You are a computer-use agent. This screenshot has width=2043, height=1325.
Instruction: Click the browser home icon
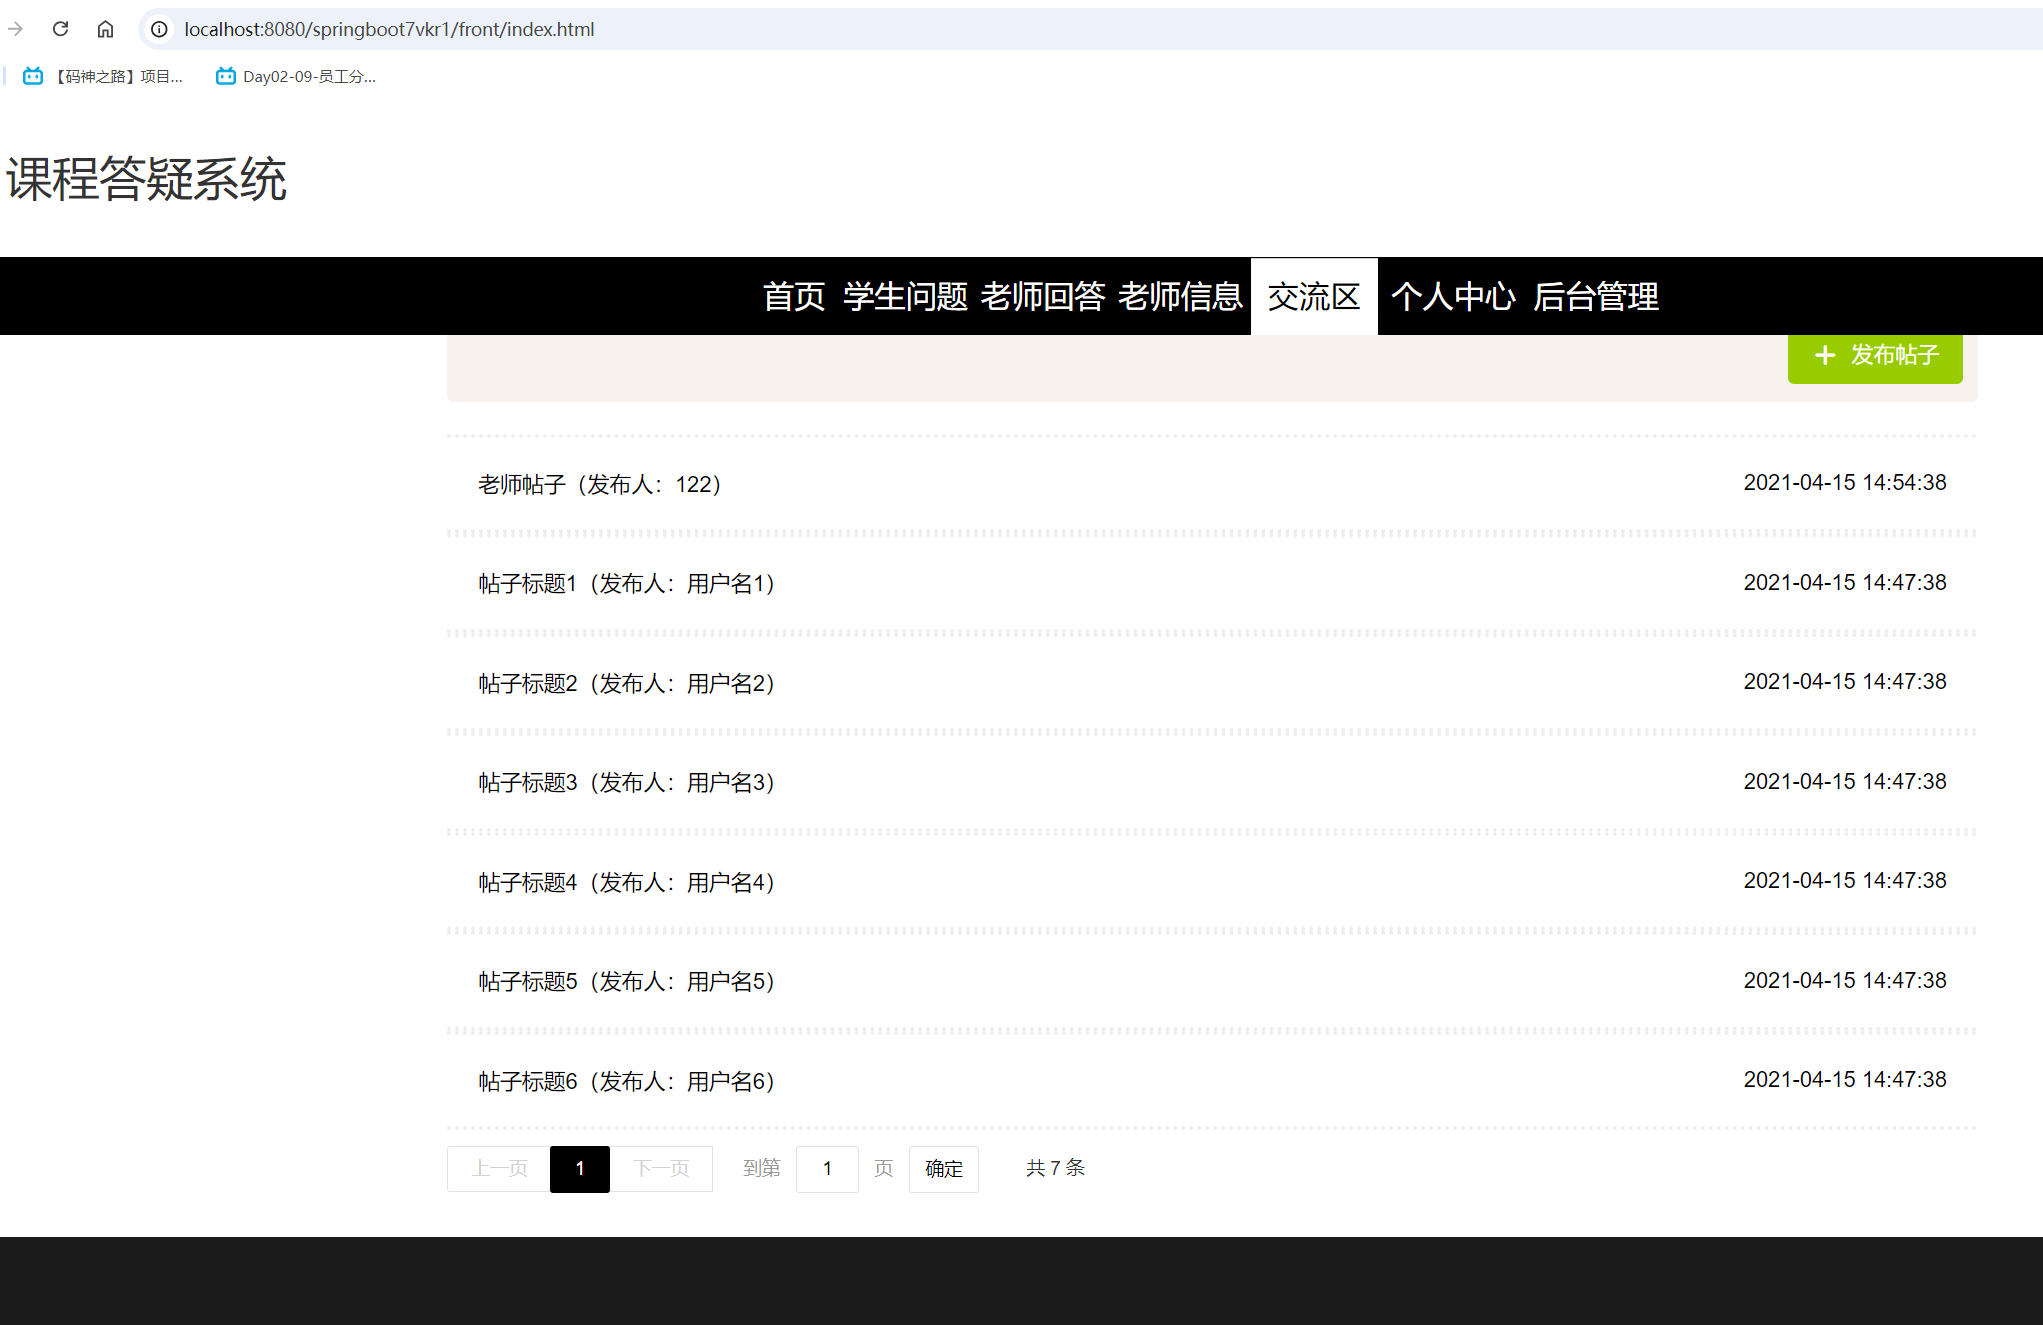[105, 29]
